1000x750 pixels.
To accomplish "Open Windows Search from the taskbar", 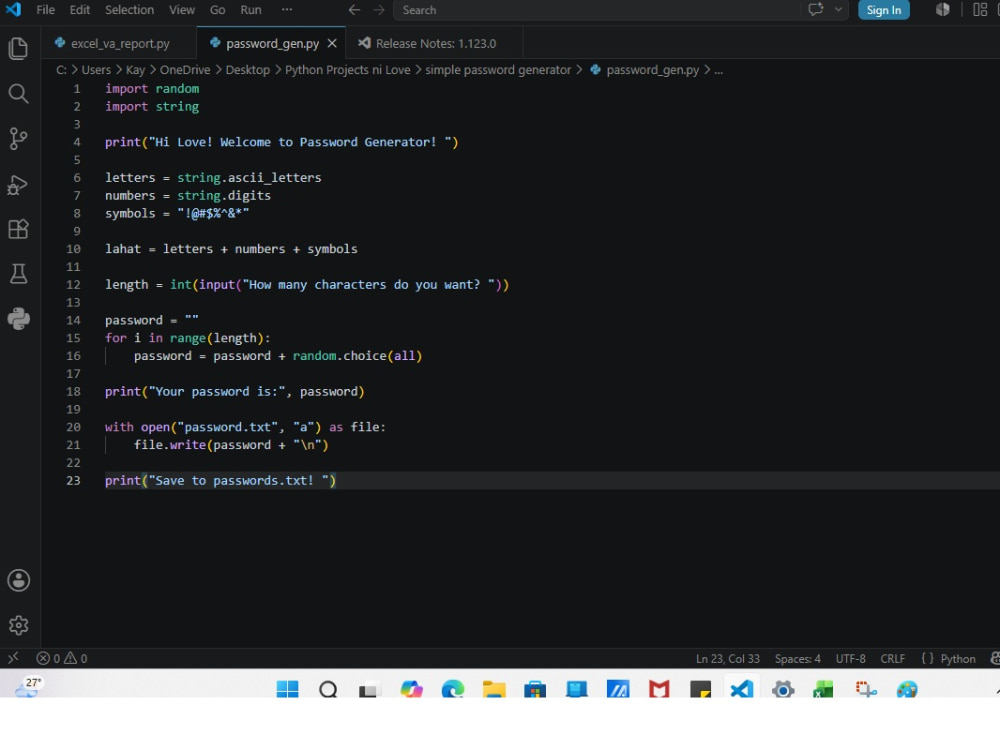I will [x=328, y=689].
